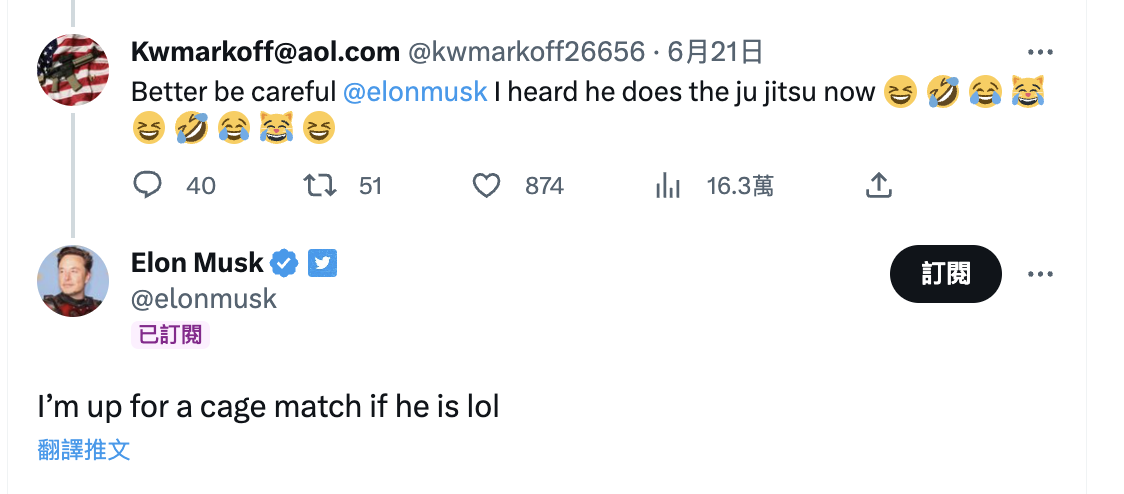Subscribe using the 訂閱 button
1124x494 pixels.
point(946,274)
